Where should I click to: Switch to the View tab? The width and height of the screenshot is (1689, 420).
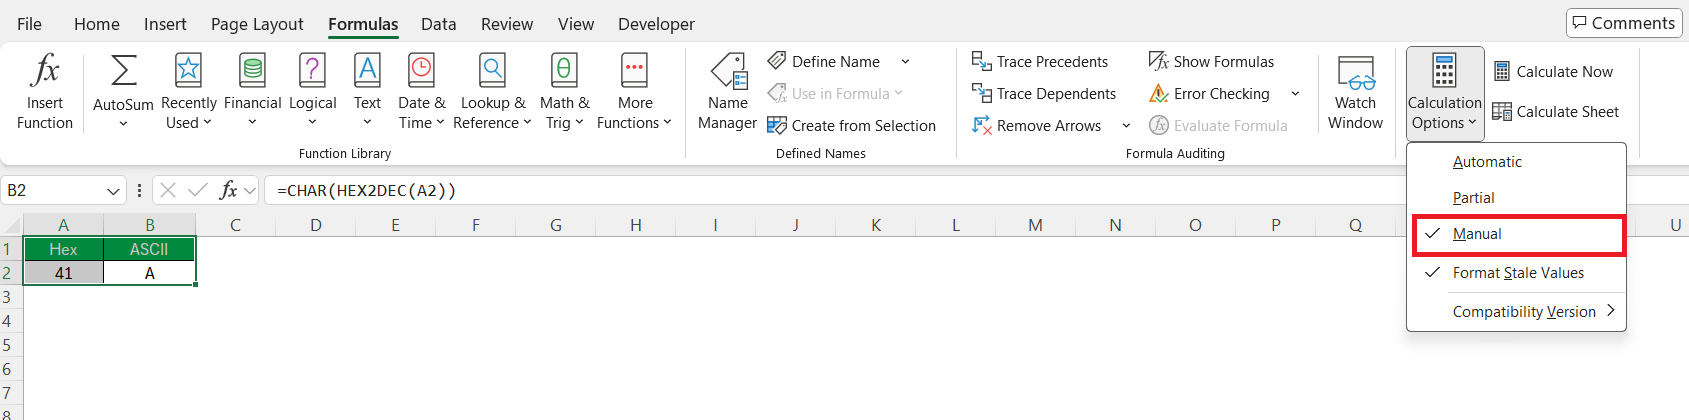point(576,24)
